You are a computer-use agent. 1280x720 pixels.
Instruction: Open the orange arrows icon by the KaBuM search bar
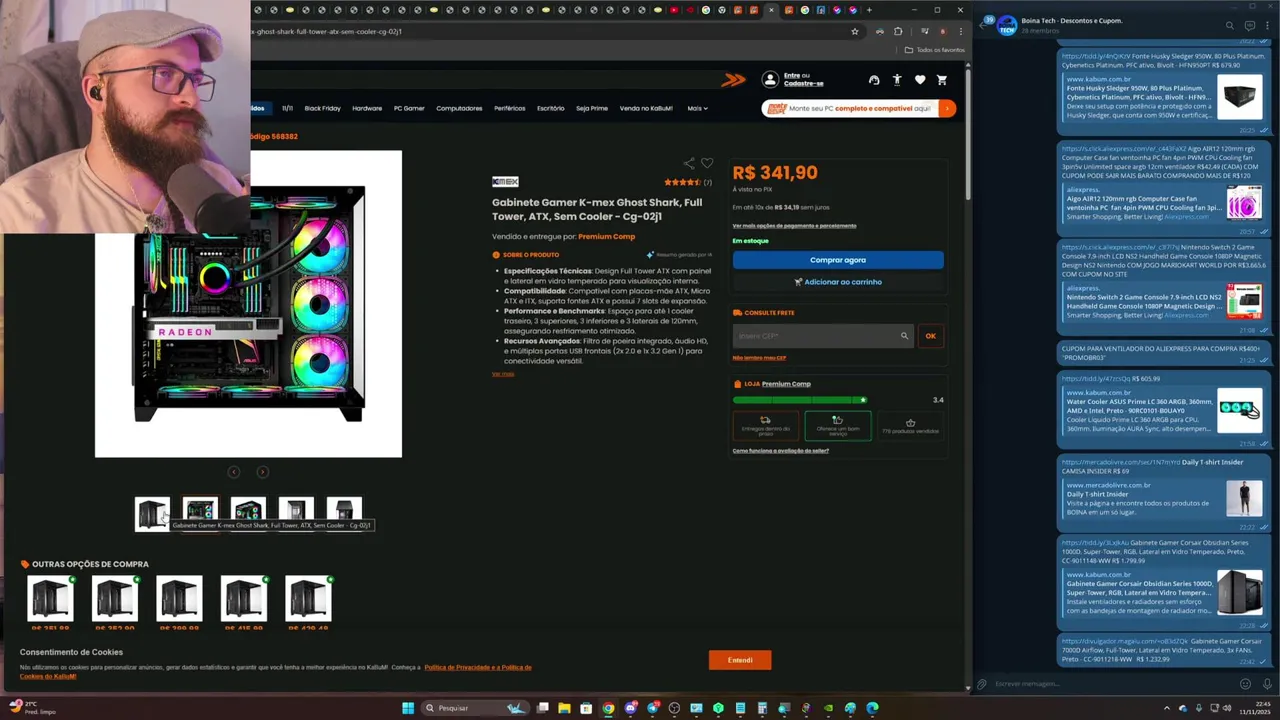(734, 80)
